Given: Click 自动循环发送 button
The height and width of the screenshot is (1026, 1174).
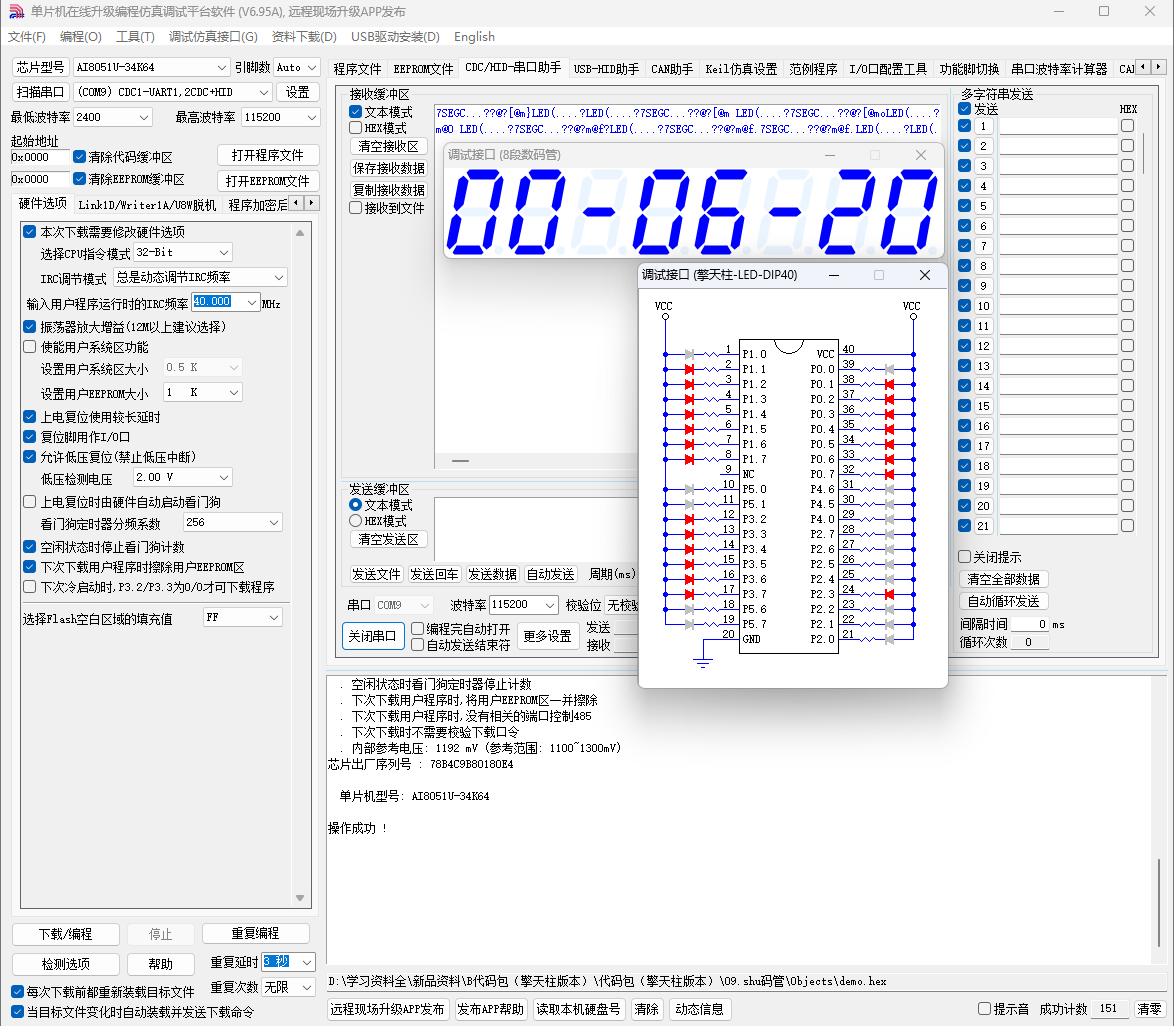Looking at the screenshot, I should [x=1003, y=601].
